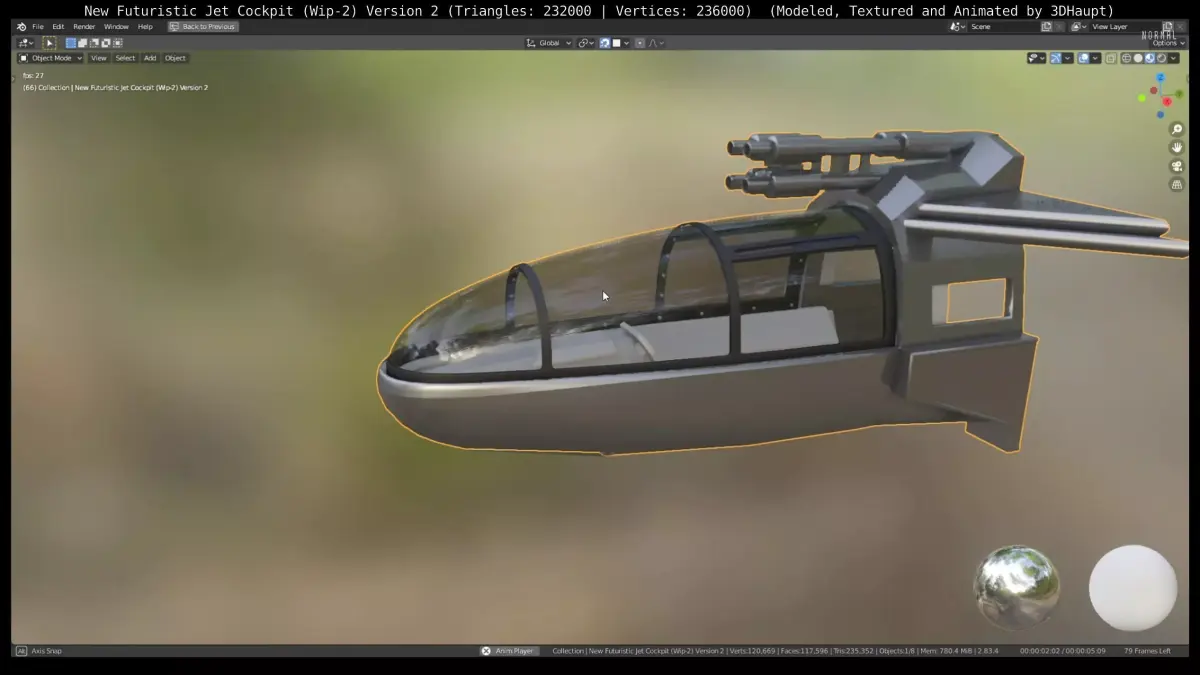Open the Help menu
Screen dimensions: 1200x675
(145, 27)
